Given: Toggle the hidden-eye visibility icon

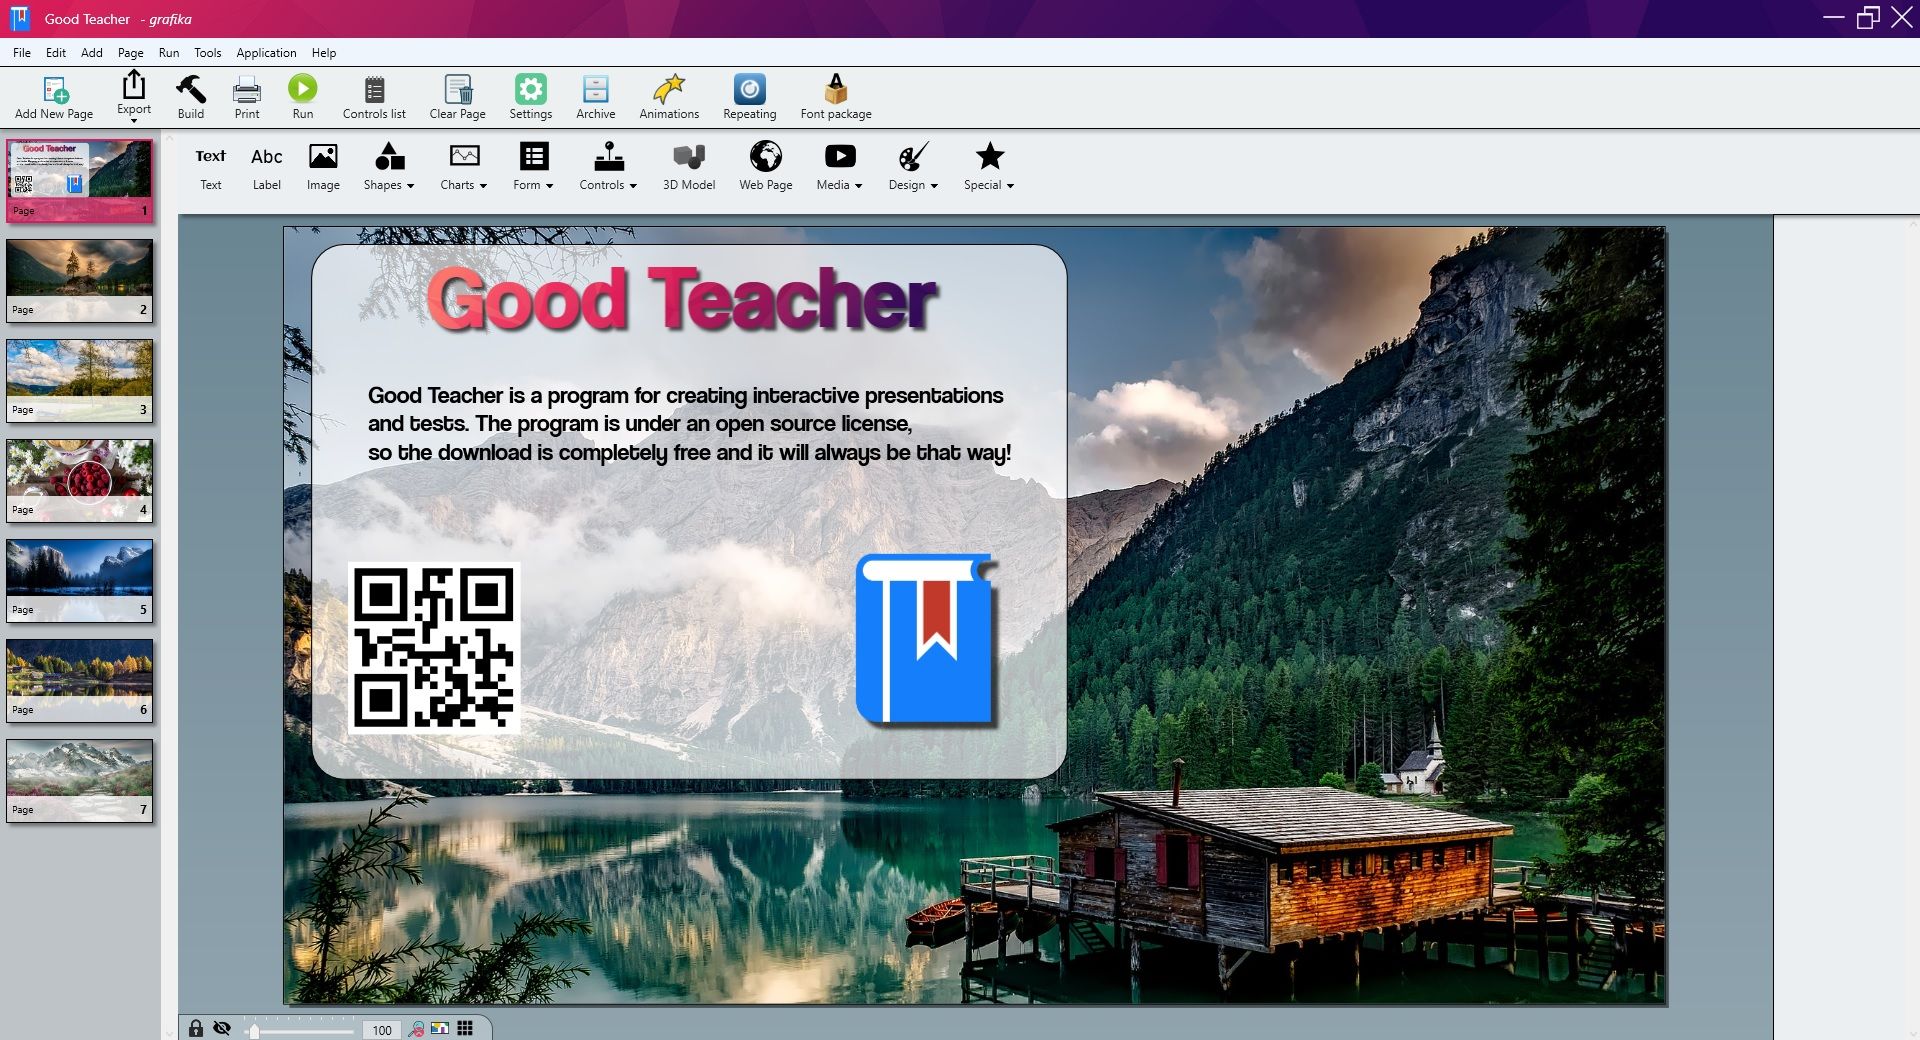Looking at the screenshot, I should coord(222,1028).
